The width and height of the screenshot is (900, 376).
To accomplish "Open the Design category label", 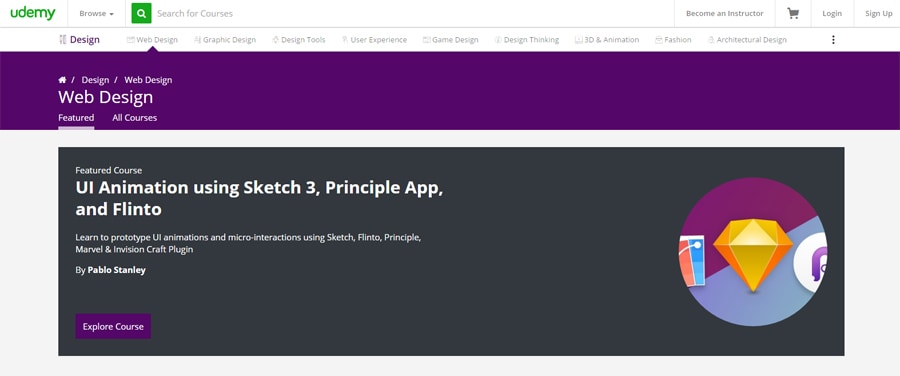I will pyautogui.click(x=85, y=40).
